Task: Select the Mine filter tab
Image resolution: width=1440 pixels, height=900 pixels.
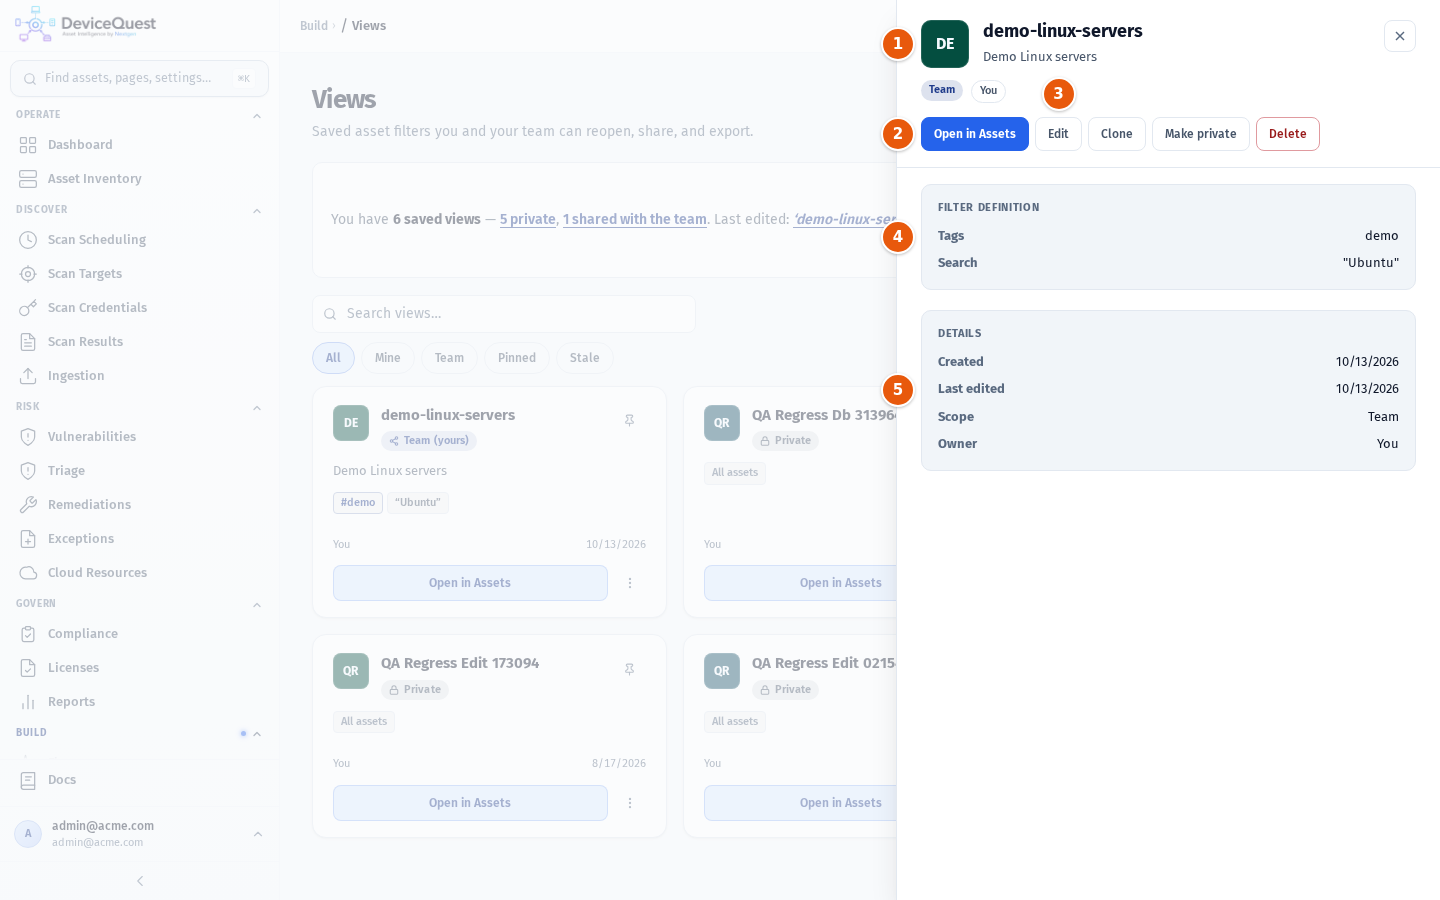Action: (388, 358)
